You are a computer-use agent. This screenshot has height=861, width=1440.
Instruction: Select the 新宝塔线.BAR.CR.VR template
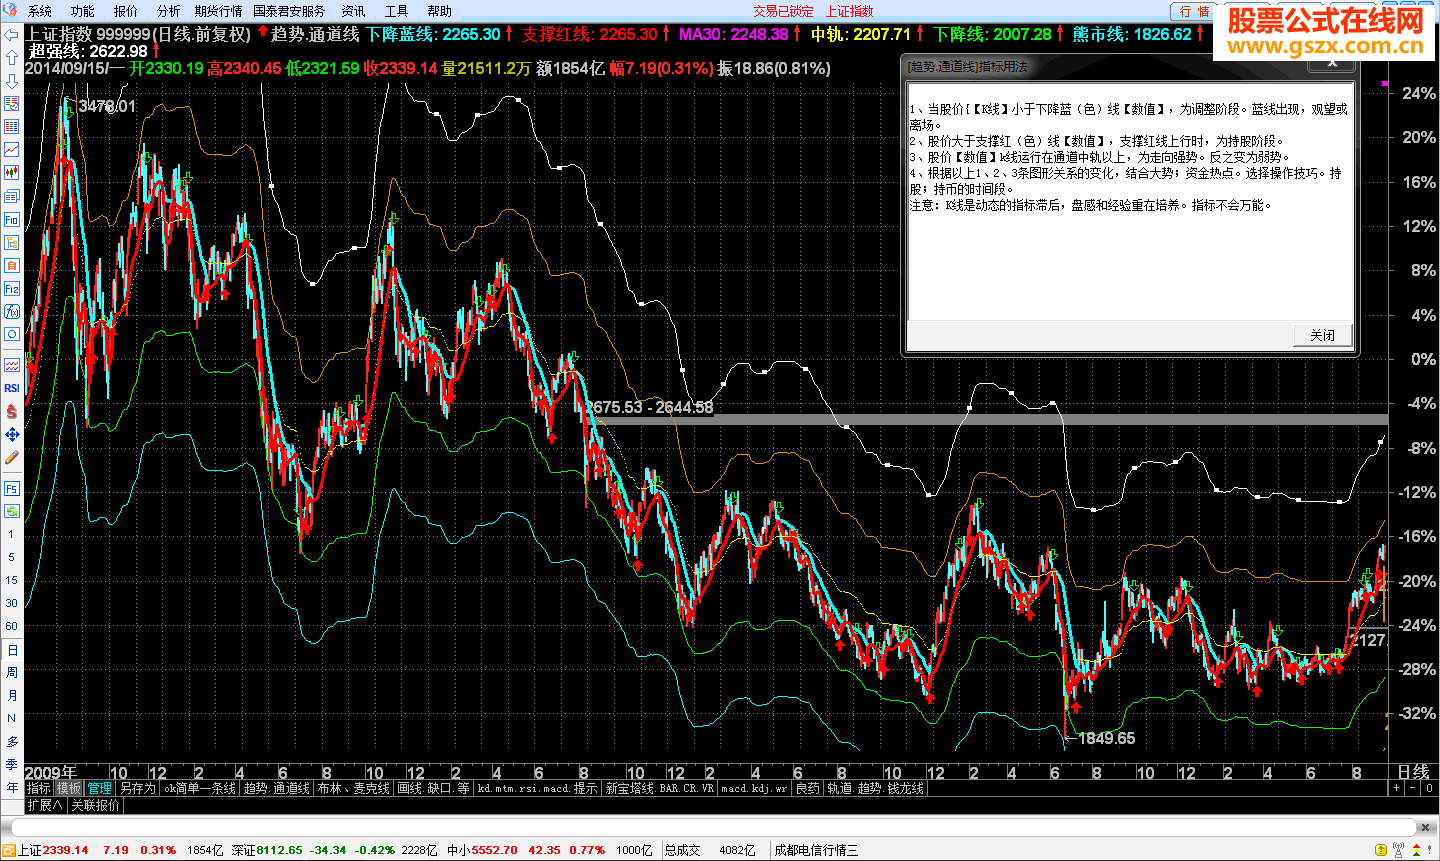pos(660,788)
